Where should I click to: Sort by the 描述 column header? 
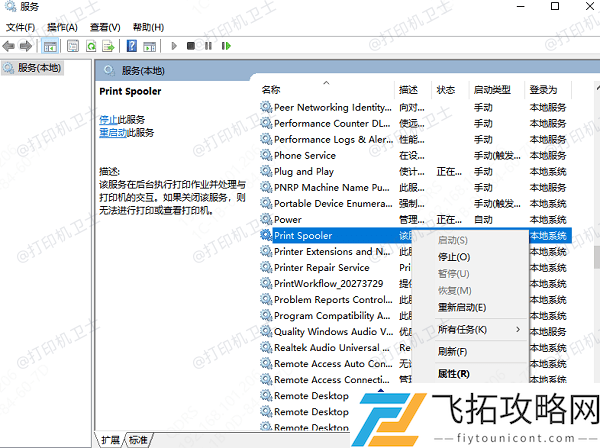408,90
